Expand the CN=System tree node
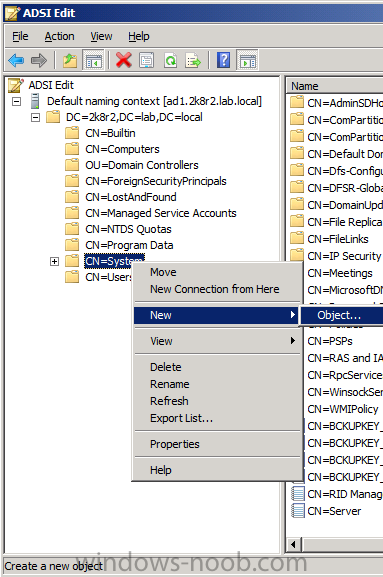The height and width of the screenshot is (577, 383). click(54, 261)
